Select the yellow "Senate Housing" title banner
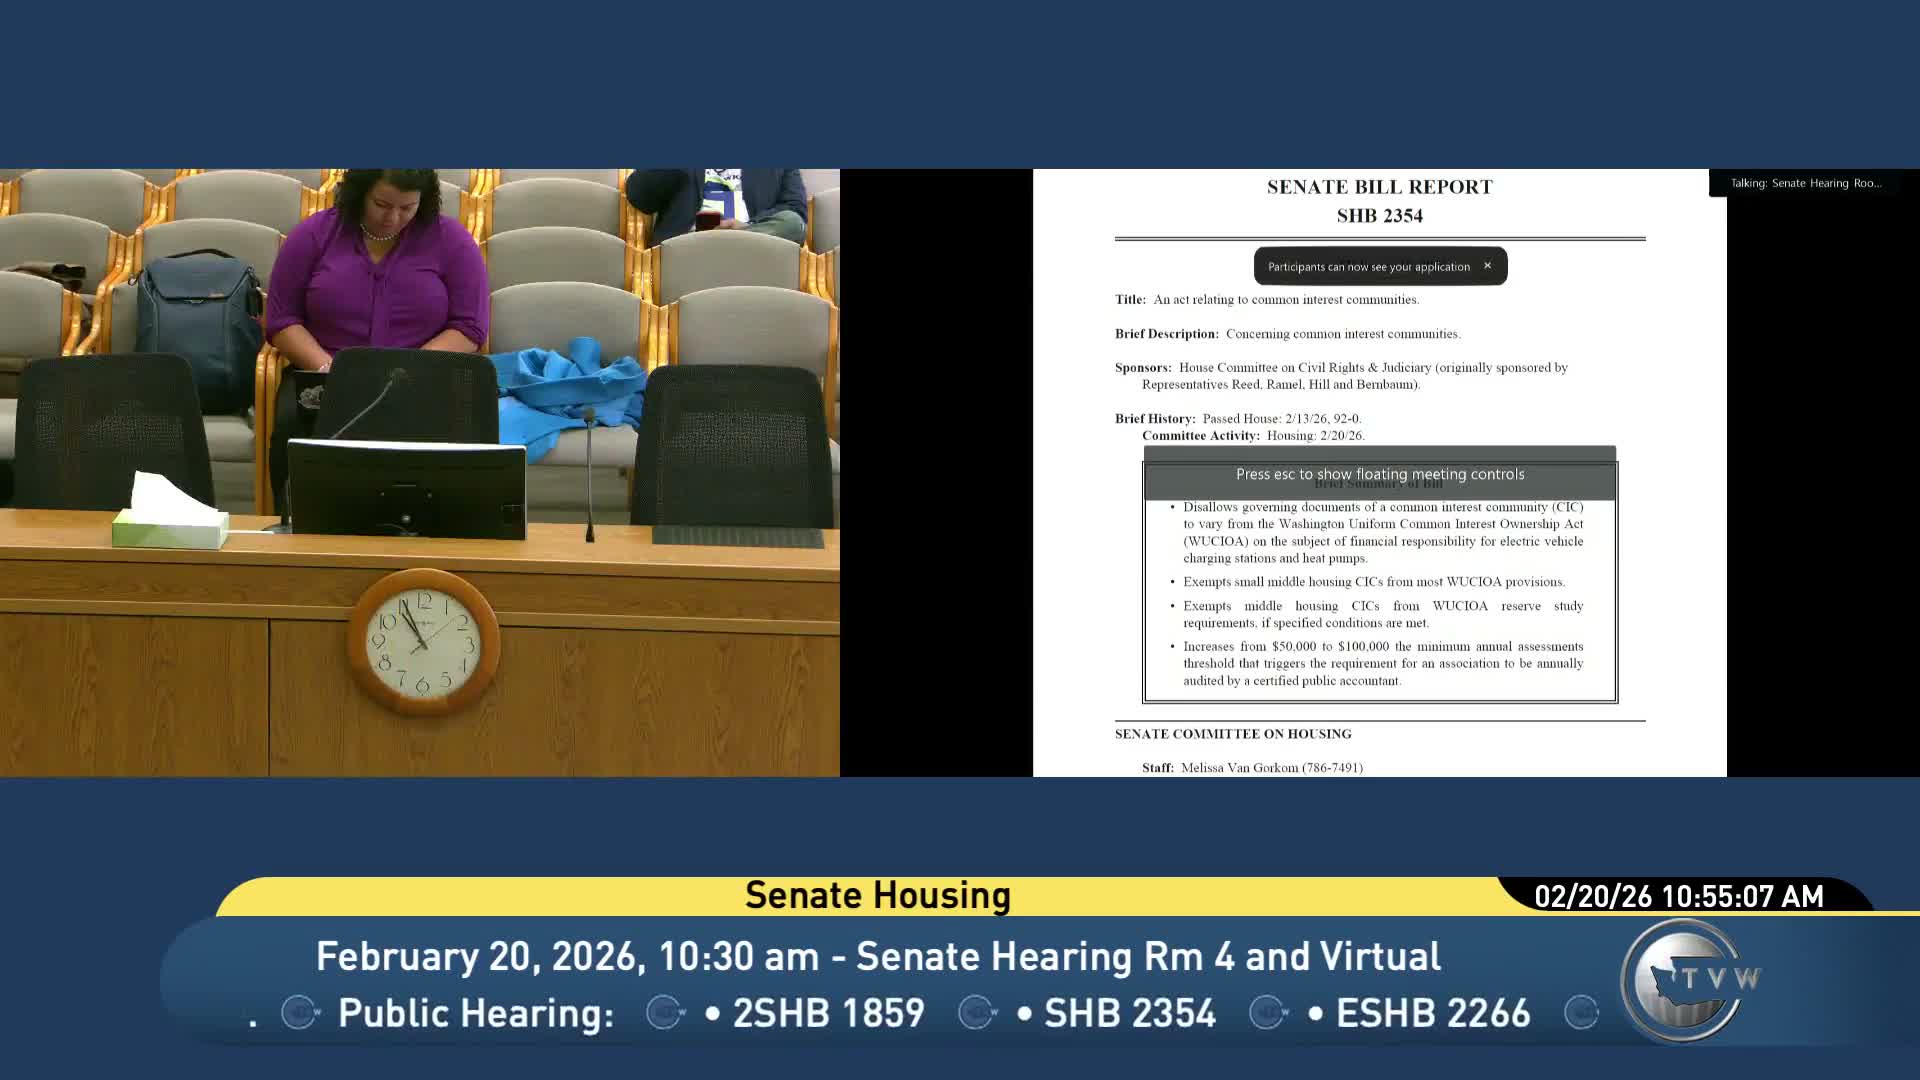 875,895
